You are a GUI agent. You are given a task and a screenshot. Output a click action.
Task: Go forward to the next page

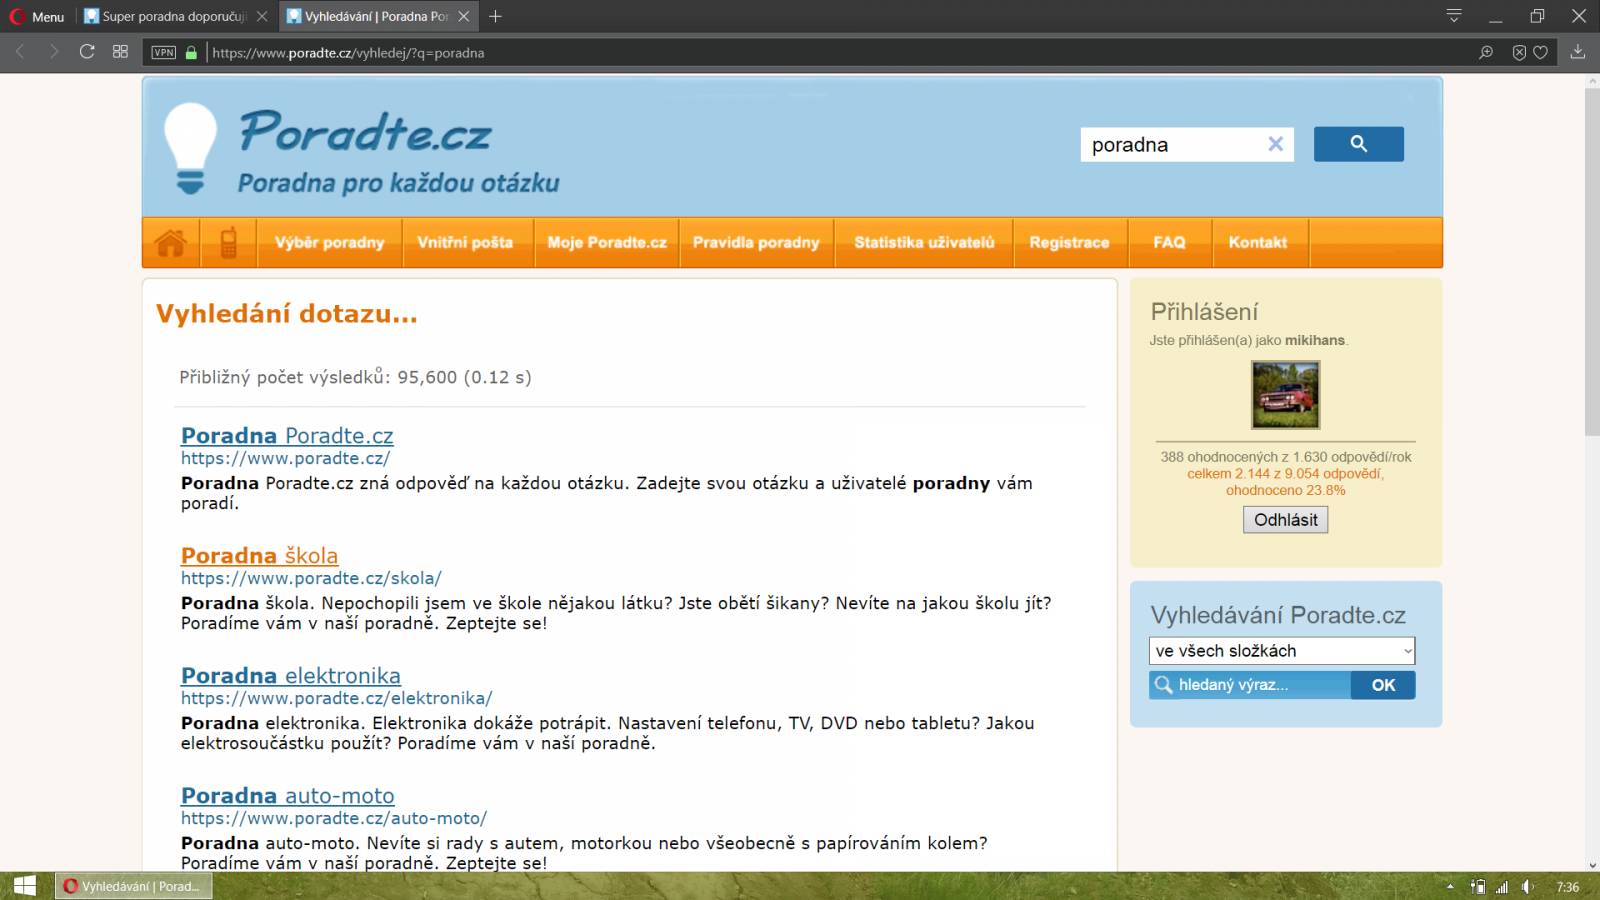tap(54, 52)
